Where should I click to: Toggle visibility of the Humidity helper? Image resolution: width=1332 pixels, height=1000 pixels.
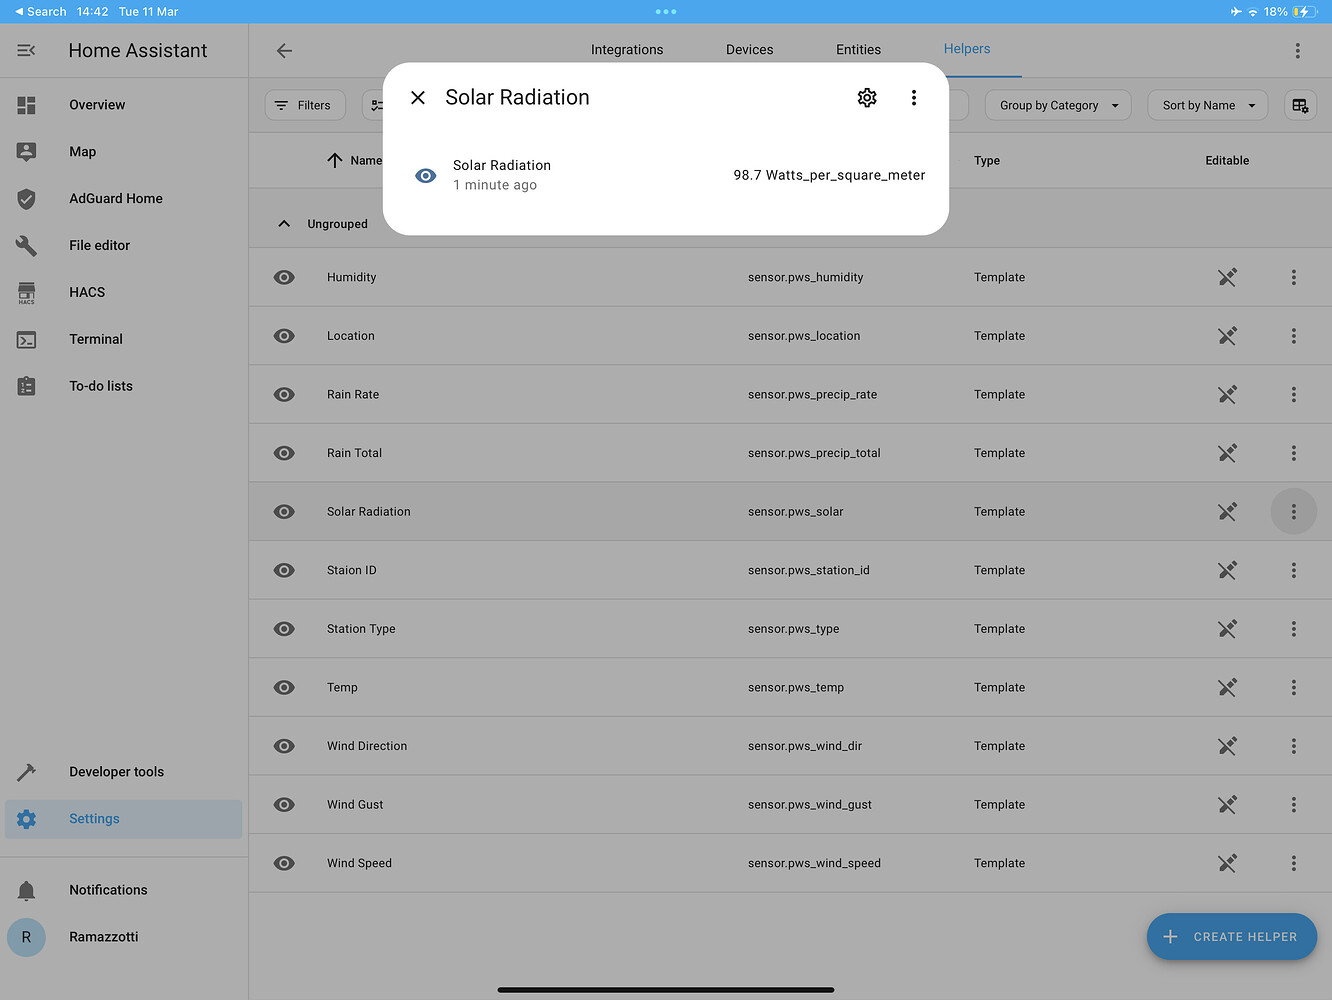[284, 277]
